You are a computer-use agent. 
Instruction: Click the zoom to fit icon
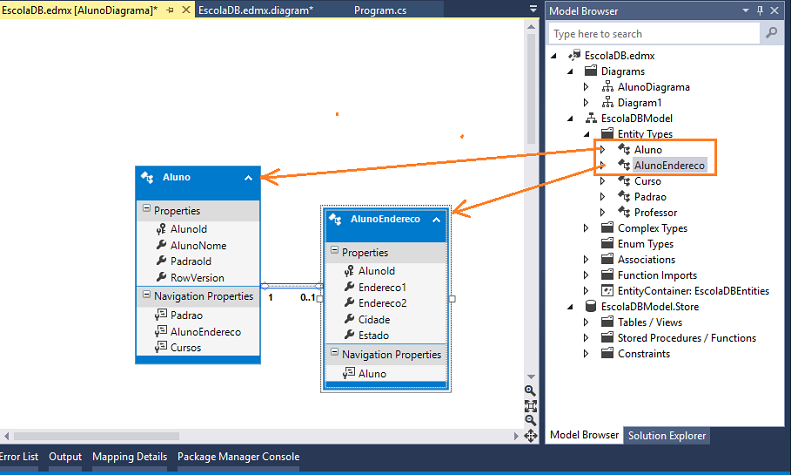pyautogui.click(x=530, y=406)
